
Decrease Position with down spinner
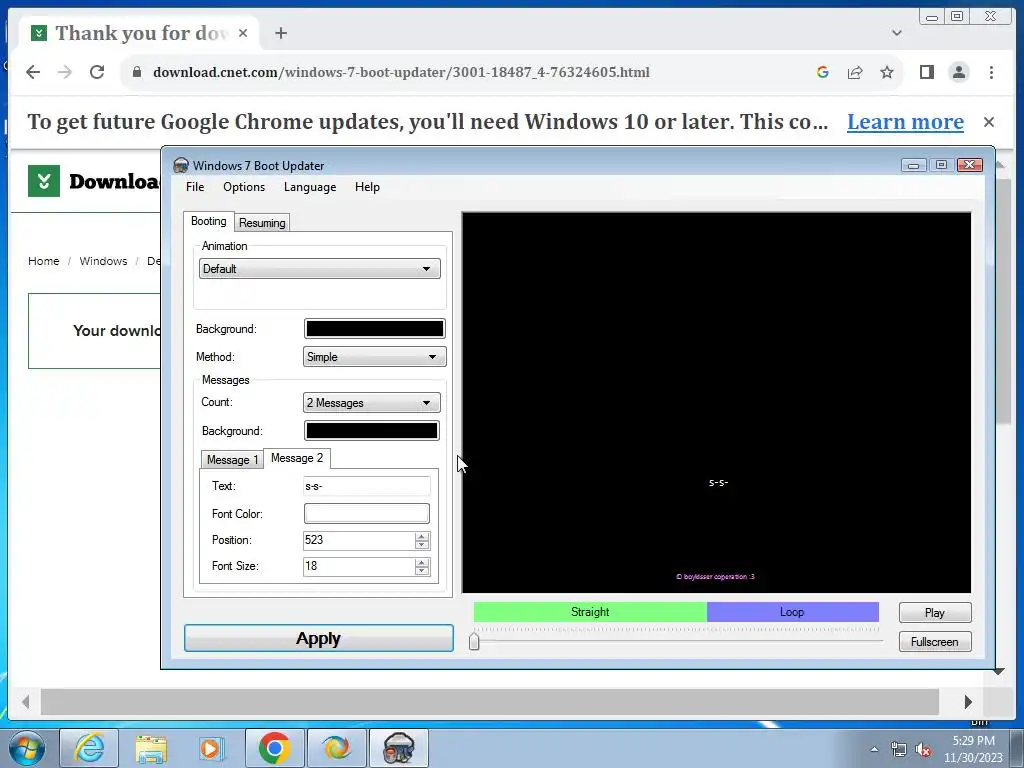[422, 545]
